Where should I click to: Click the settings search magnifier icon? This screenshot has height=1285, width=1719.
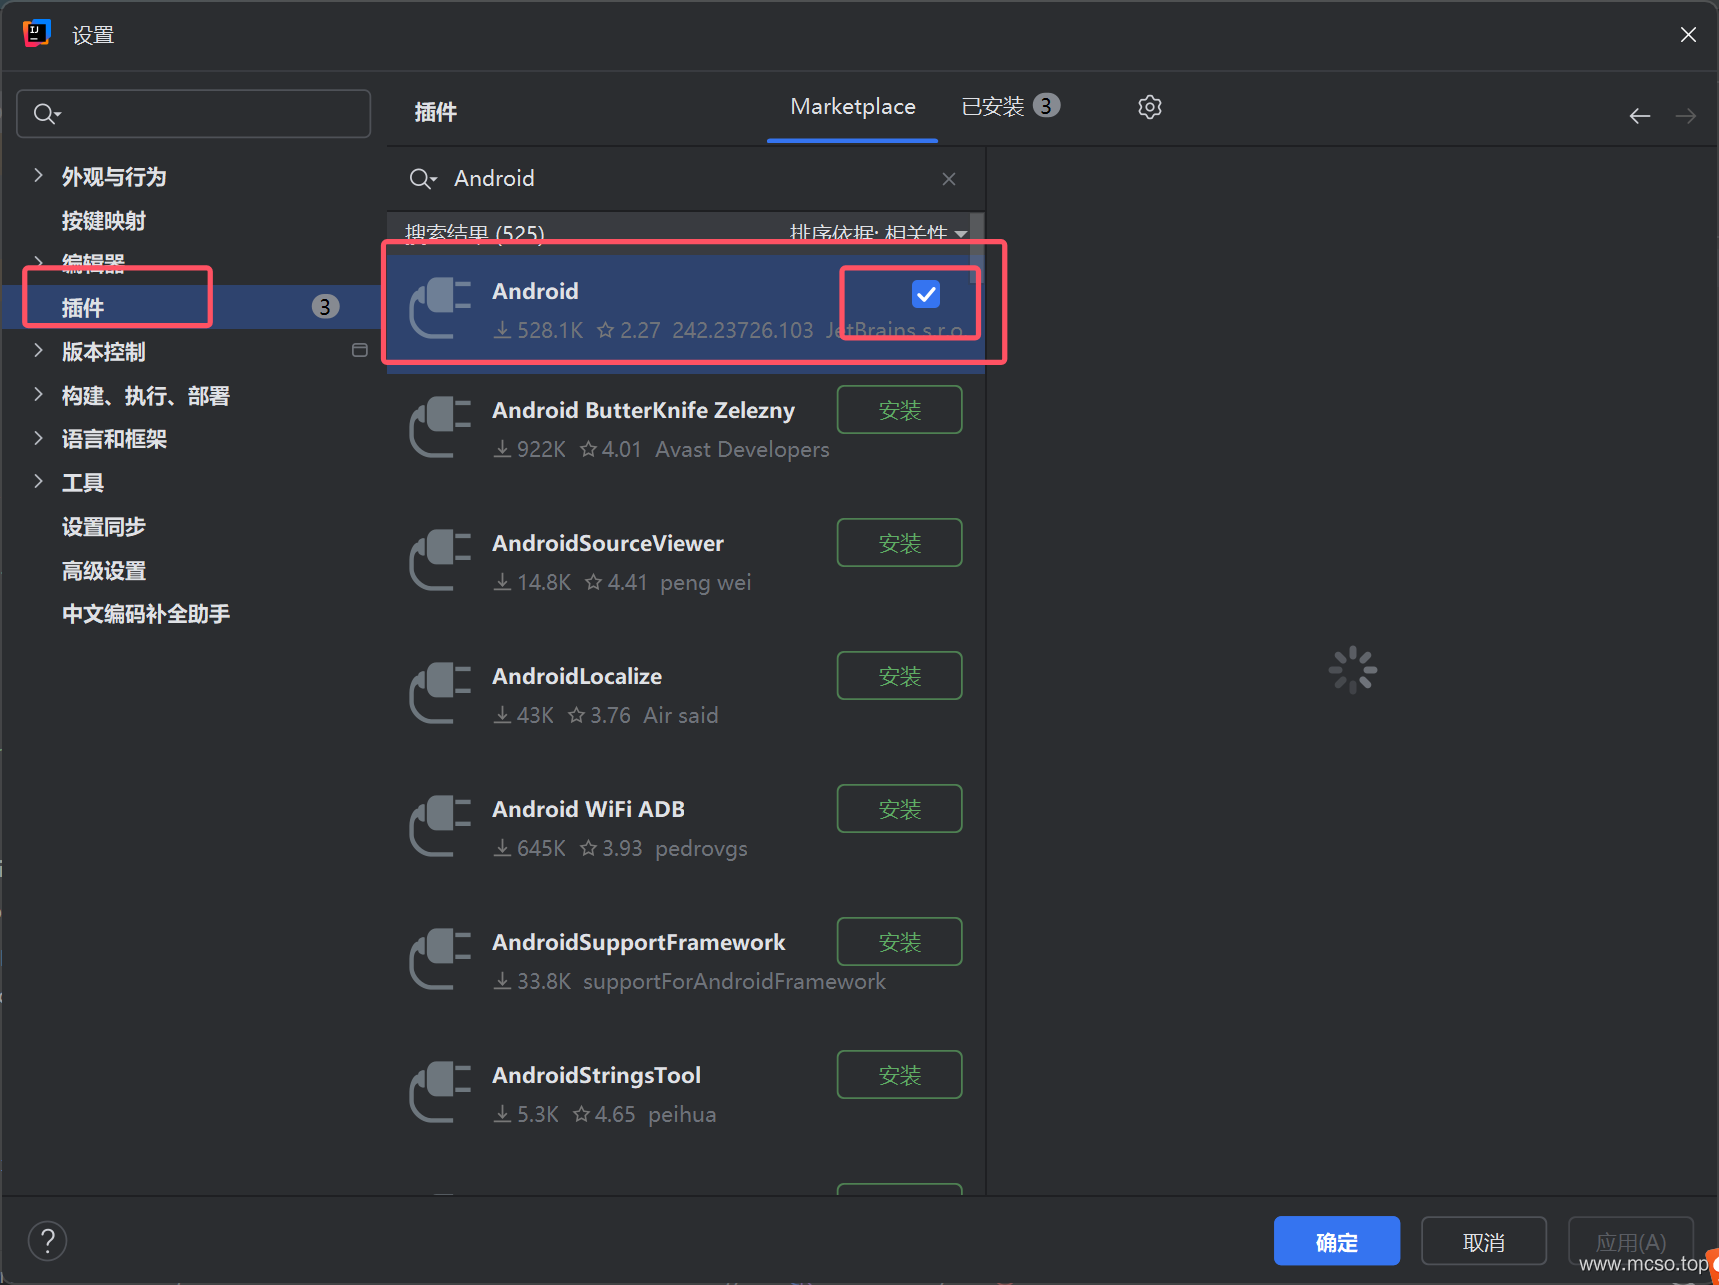pyautogui.click(x=46, y=114)
